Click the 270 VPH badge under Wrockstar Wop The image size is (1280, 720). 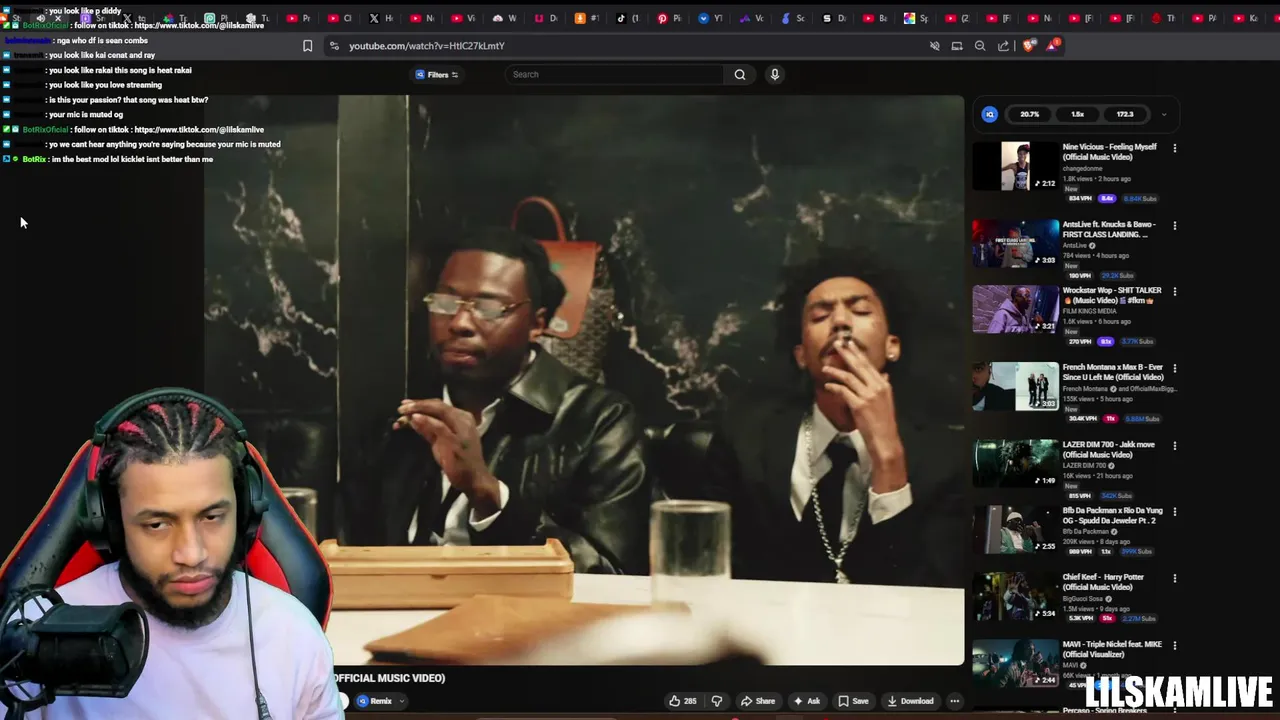(x=1080, y=342)
